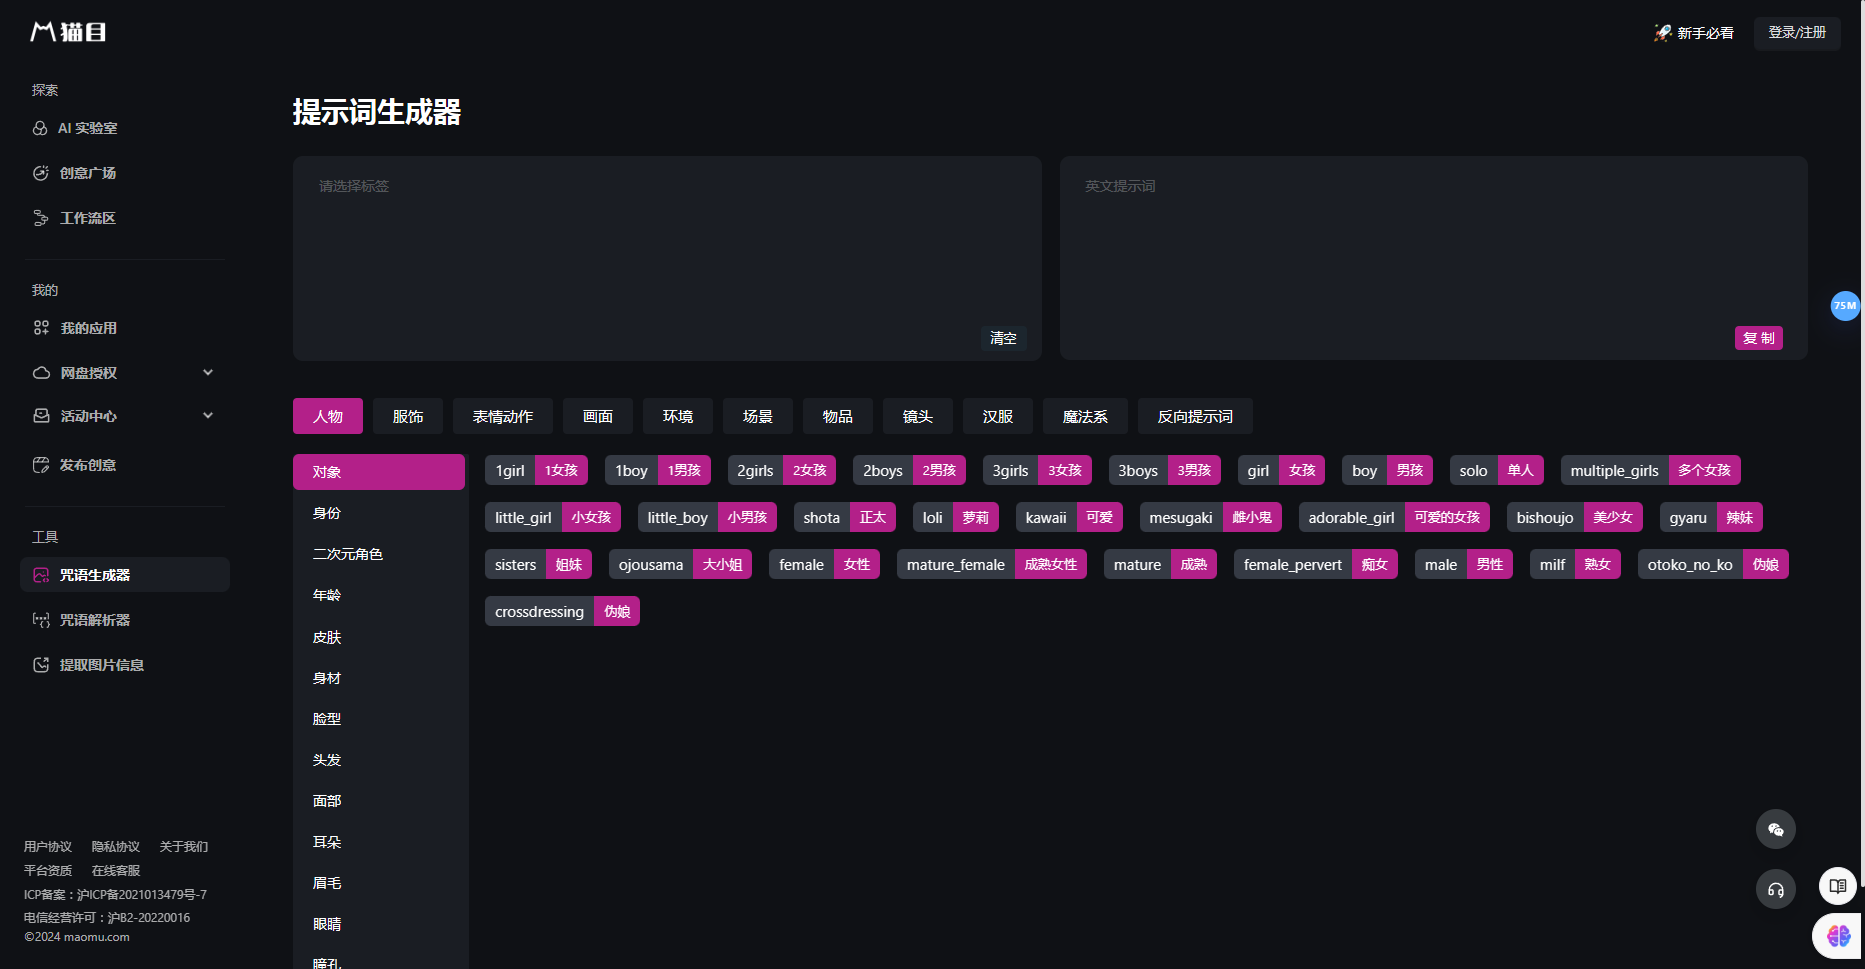Screen dimensions: 1865x969
Task: Switch to the 画面 tab
Action: pyautogui.click(x=598, y=416)
